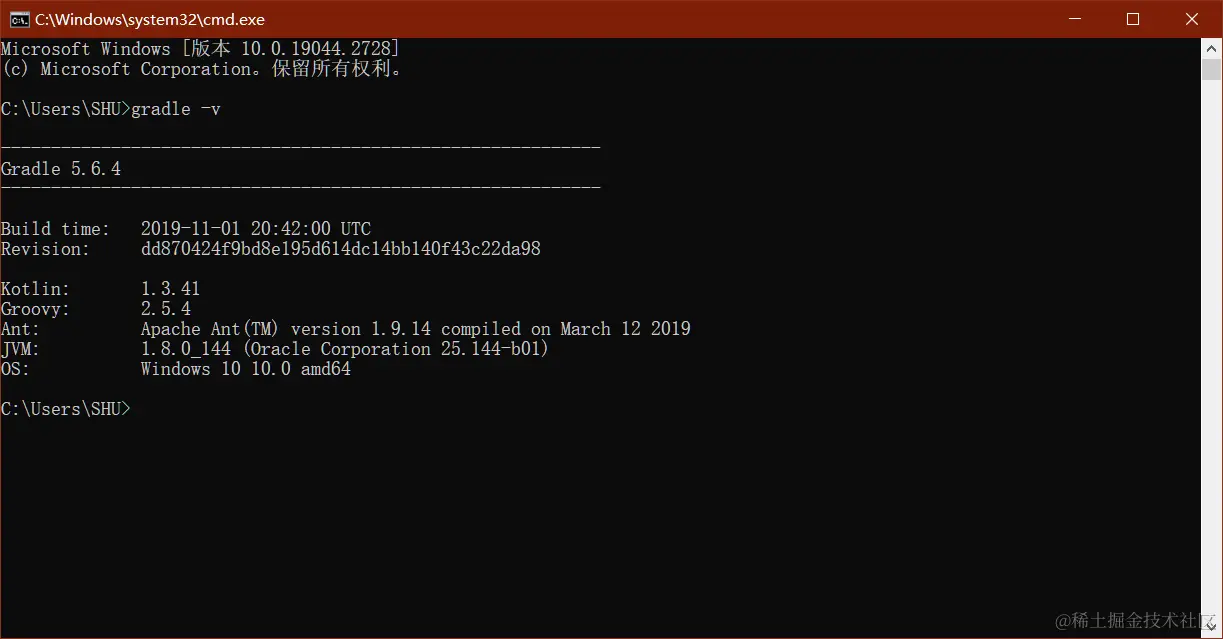Click the OS value Windows 10 10.0 amd64
Screen dimensions: 1223x639
[246, 369]
